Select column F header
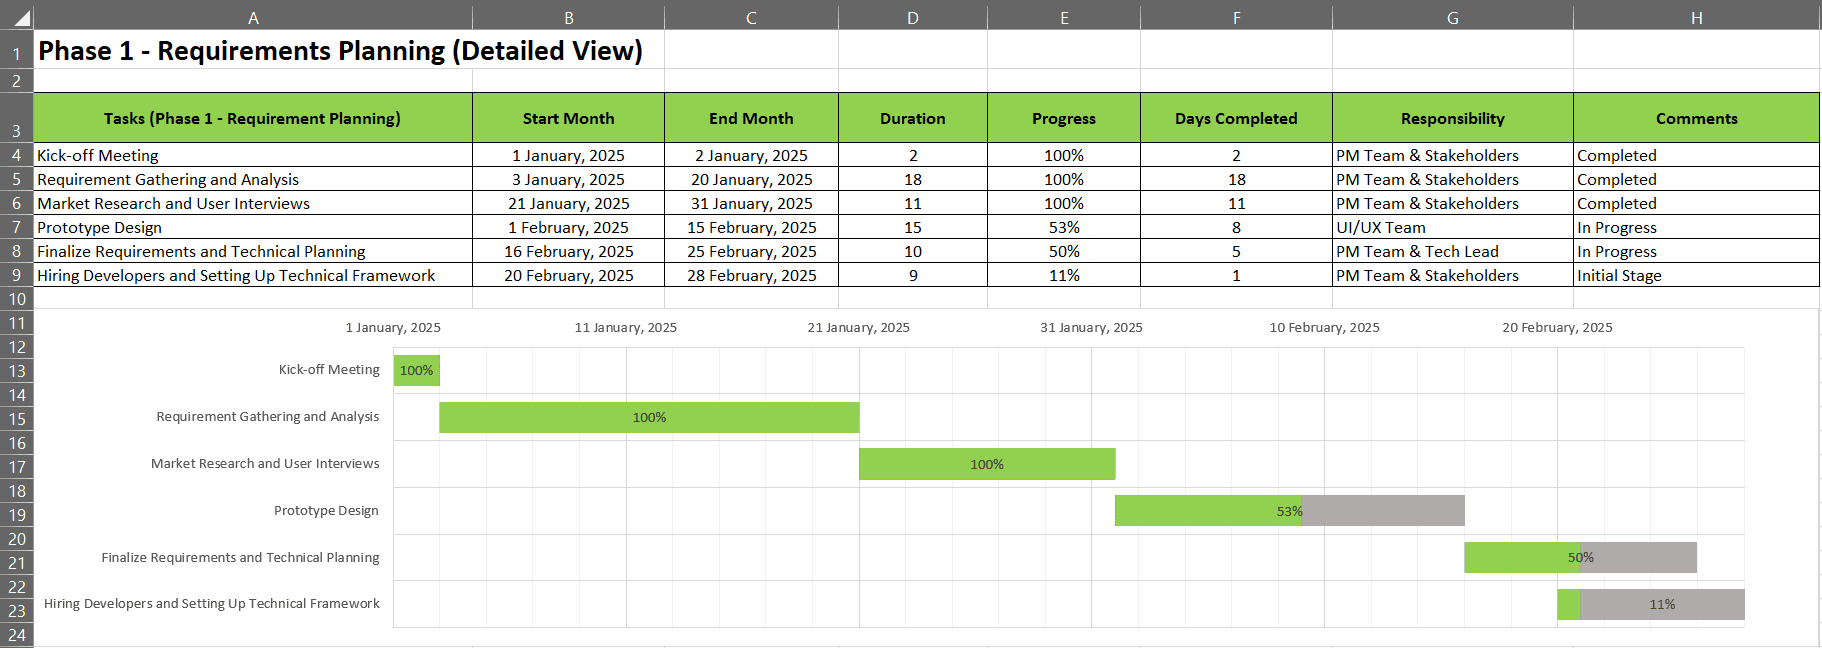Image resolution: width=1822 pixels, height=648 pixels. [x=1236, y=17]
